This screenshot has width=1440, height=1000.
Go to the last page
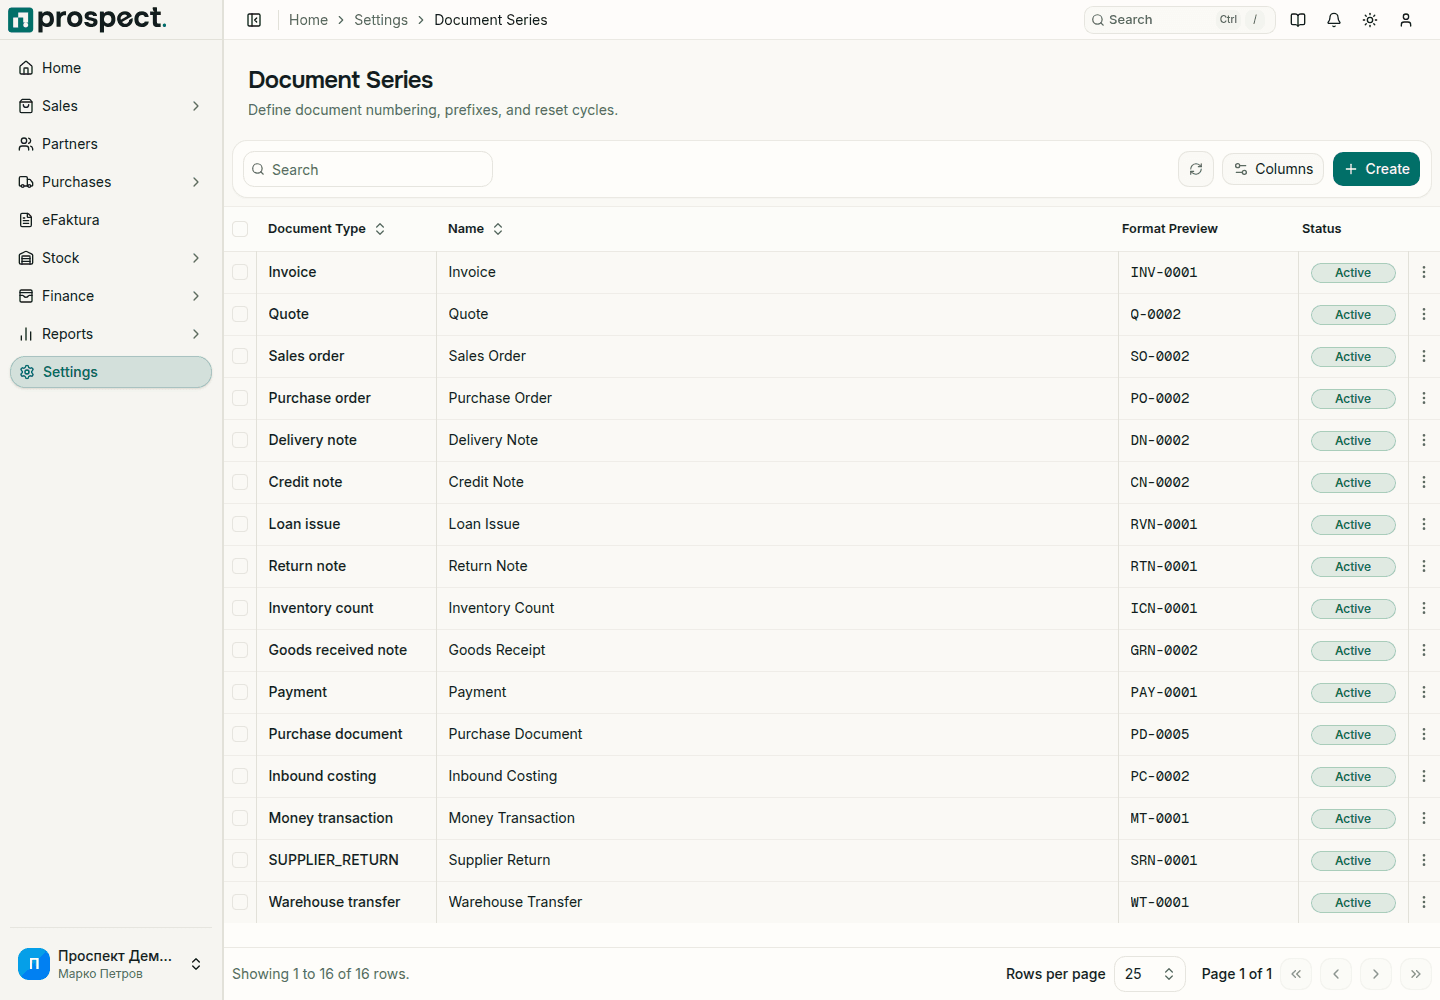click(1416, 974)
